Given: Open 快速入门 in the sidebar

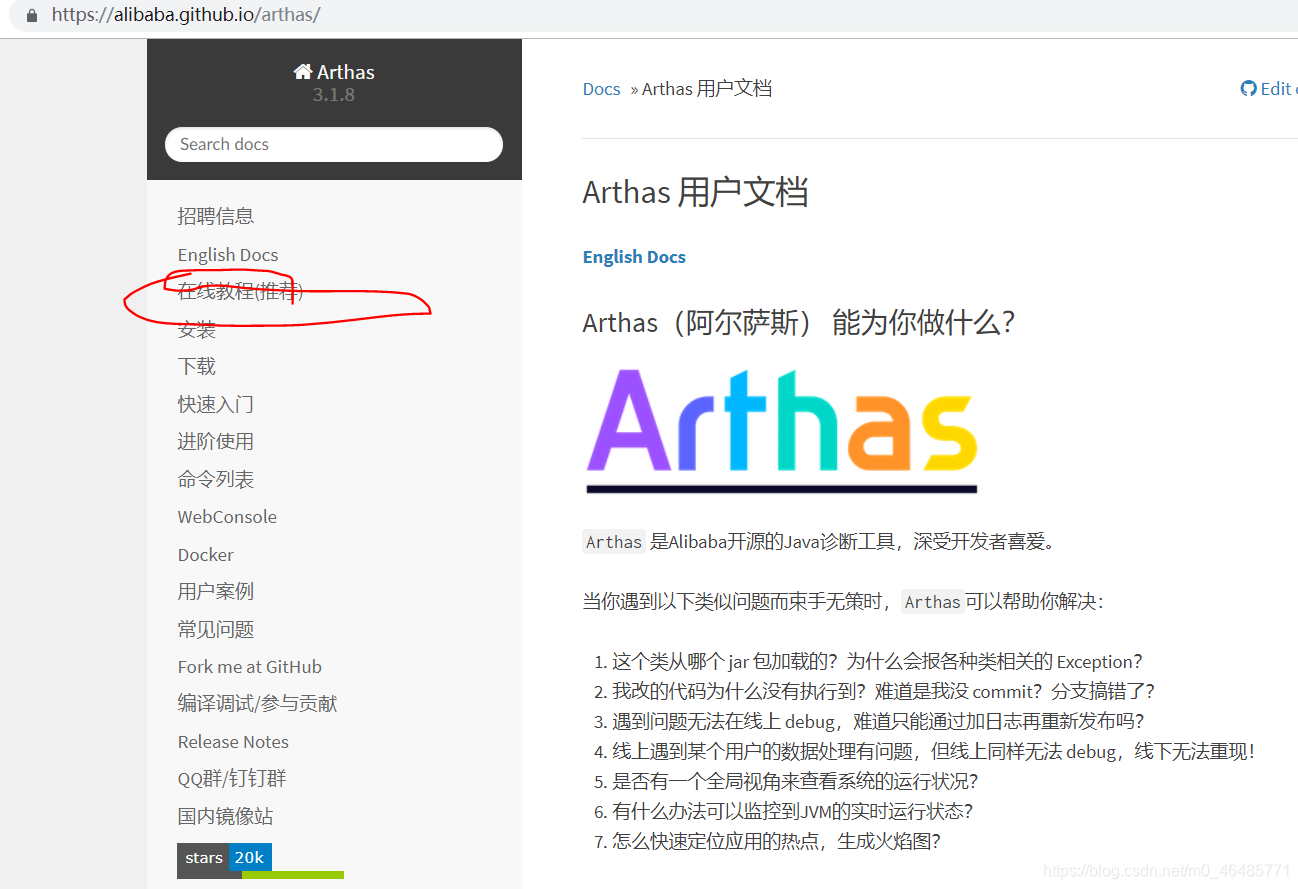Looking at the screenshot, I should click(216, 404).
